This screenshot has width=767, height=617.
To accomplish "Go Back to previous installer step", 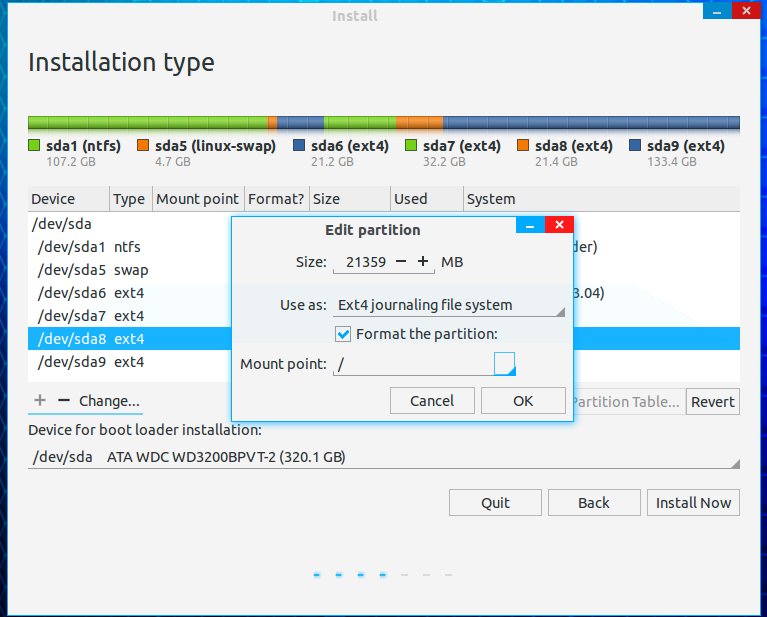I will [x=593, y=503].
